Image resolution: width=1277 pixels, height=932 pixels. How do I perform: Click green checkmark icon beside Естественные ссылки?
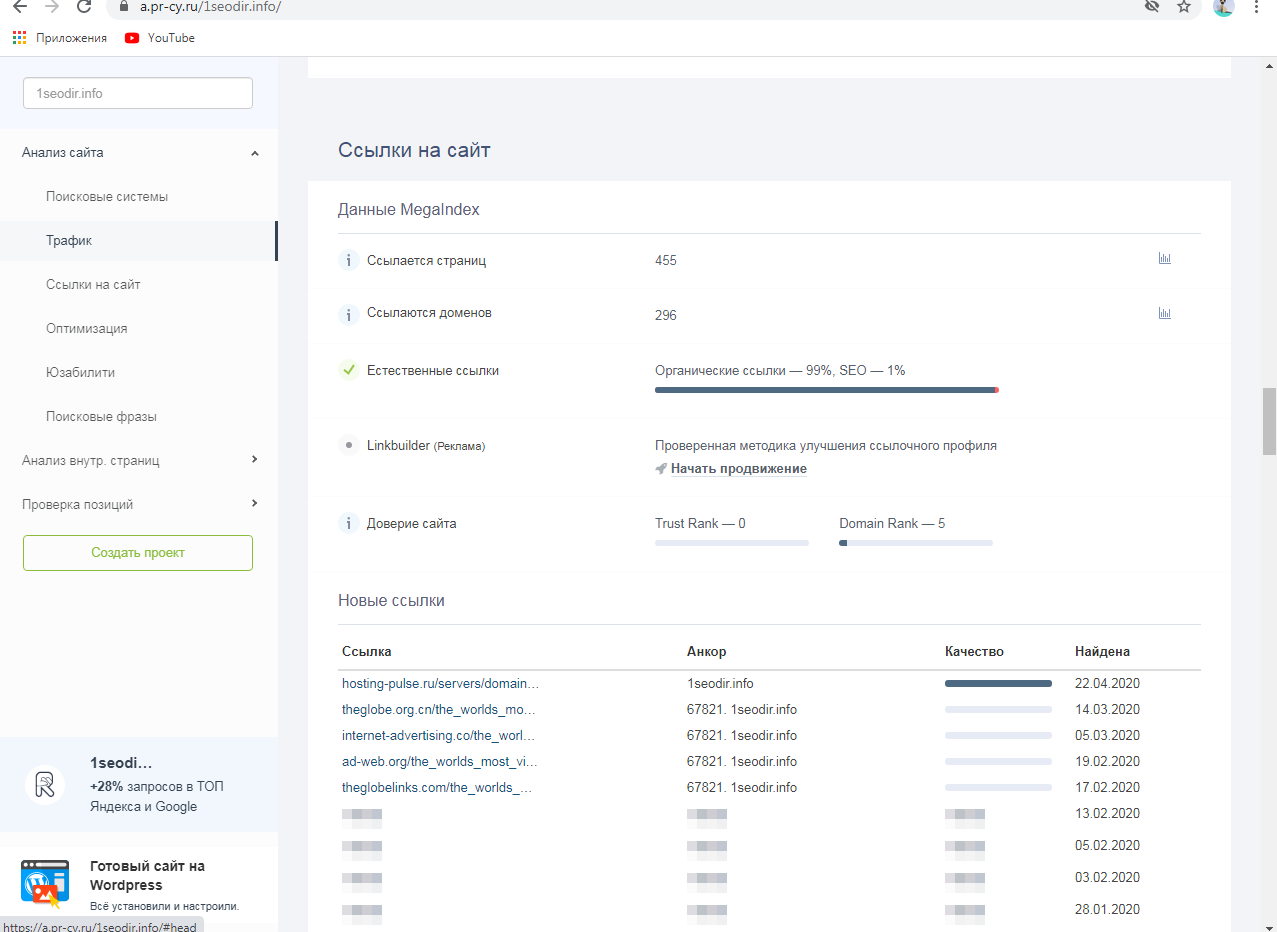coord(348,371)
